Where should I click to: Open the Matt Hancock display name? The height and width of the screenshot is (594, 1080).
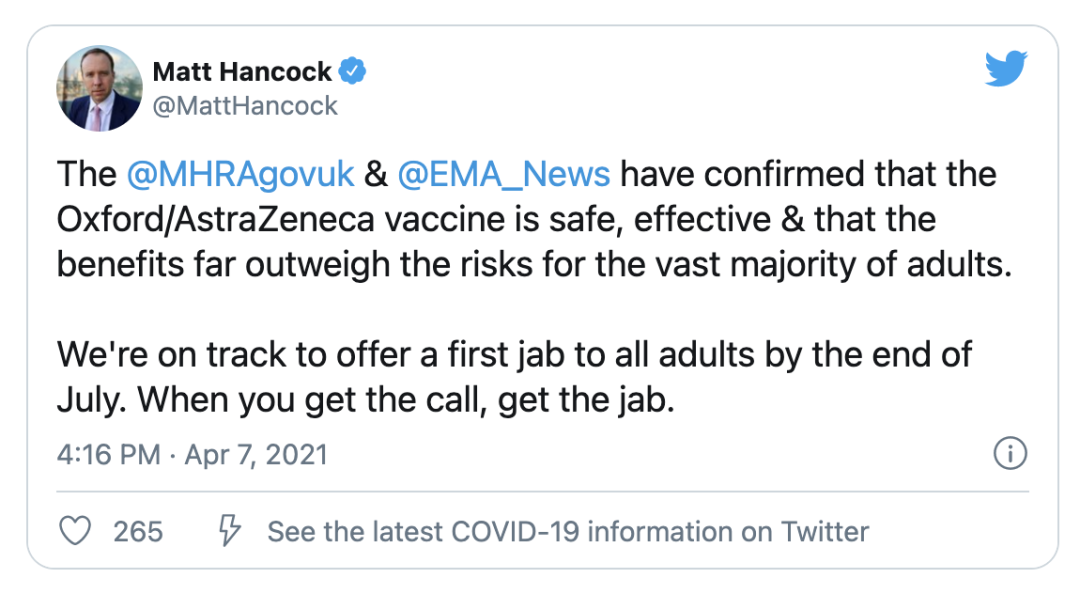pyautogui.click(x=242, y=72)
